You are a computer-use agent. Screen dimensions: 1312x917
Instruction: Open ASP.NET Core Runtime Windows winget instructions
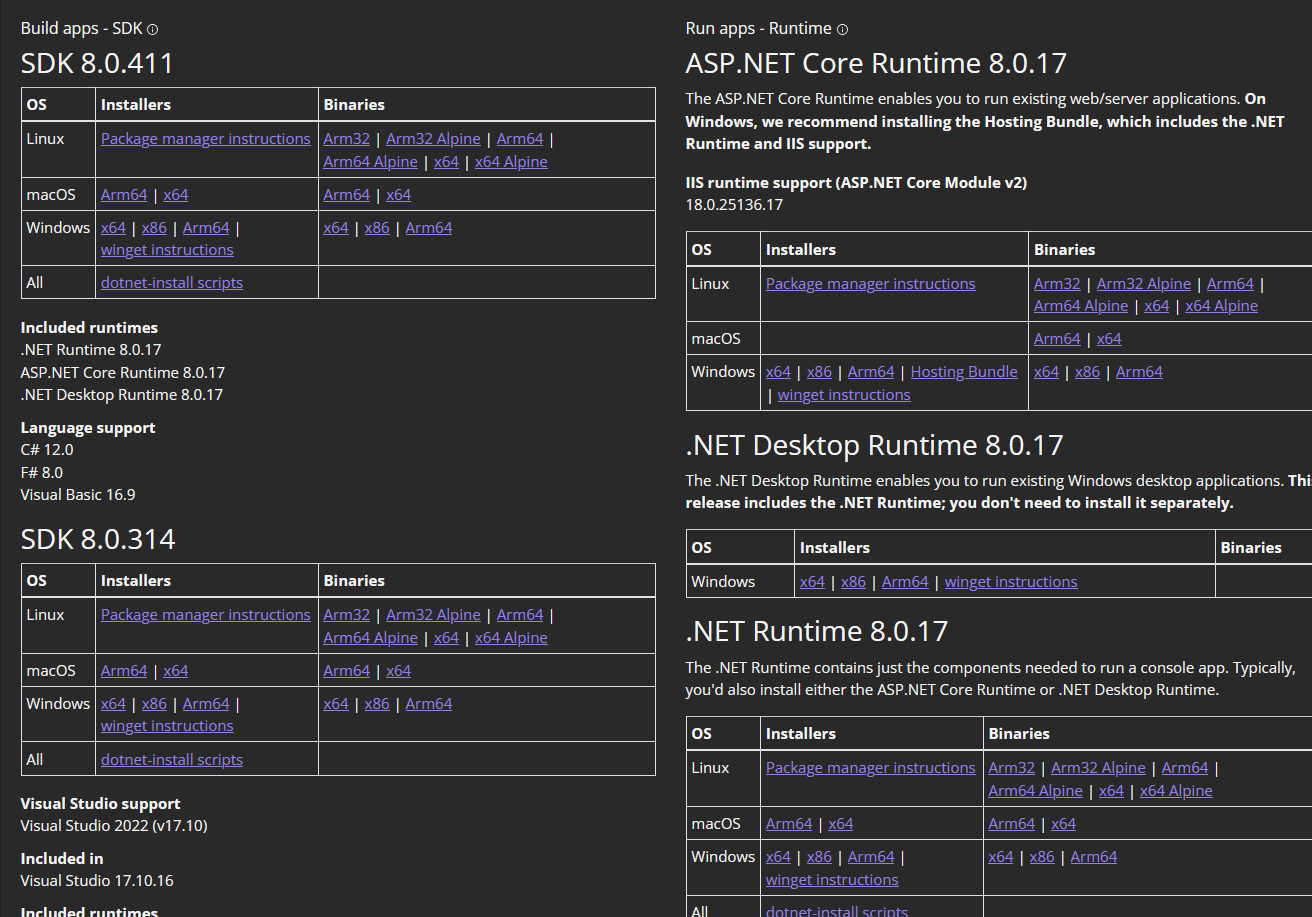click(844, 395)
